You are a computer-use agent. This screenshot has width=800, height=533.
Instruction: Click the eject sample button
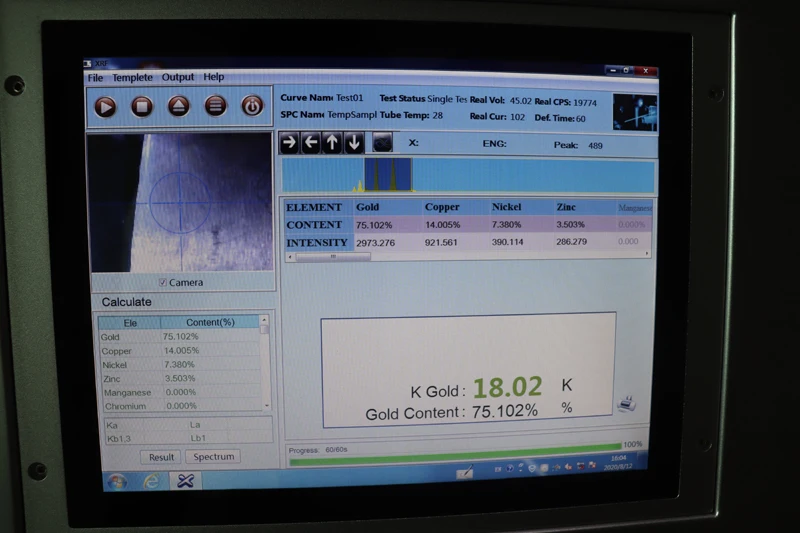[179, 106]
